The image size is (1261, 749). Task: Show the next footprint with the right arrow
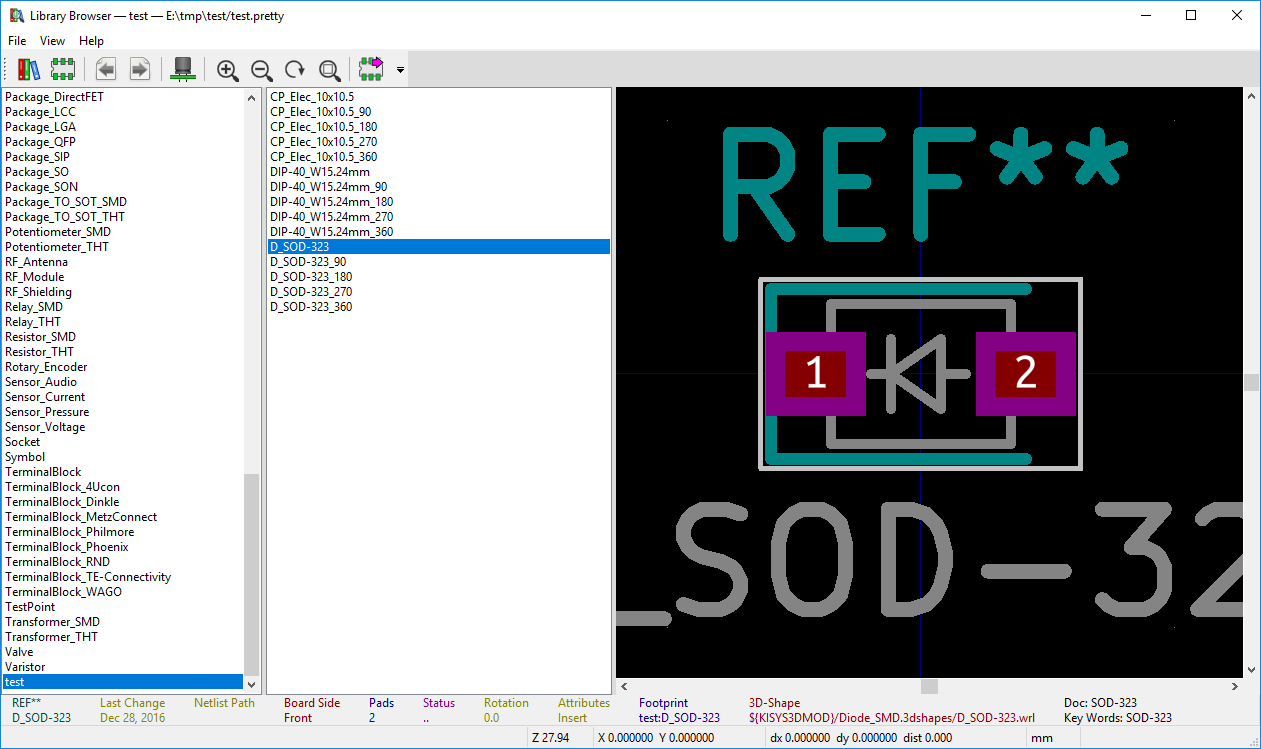click(140, 69)
